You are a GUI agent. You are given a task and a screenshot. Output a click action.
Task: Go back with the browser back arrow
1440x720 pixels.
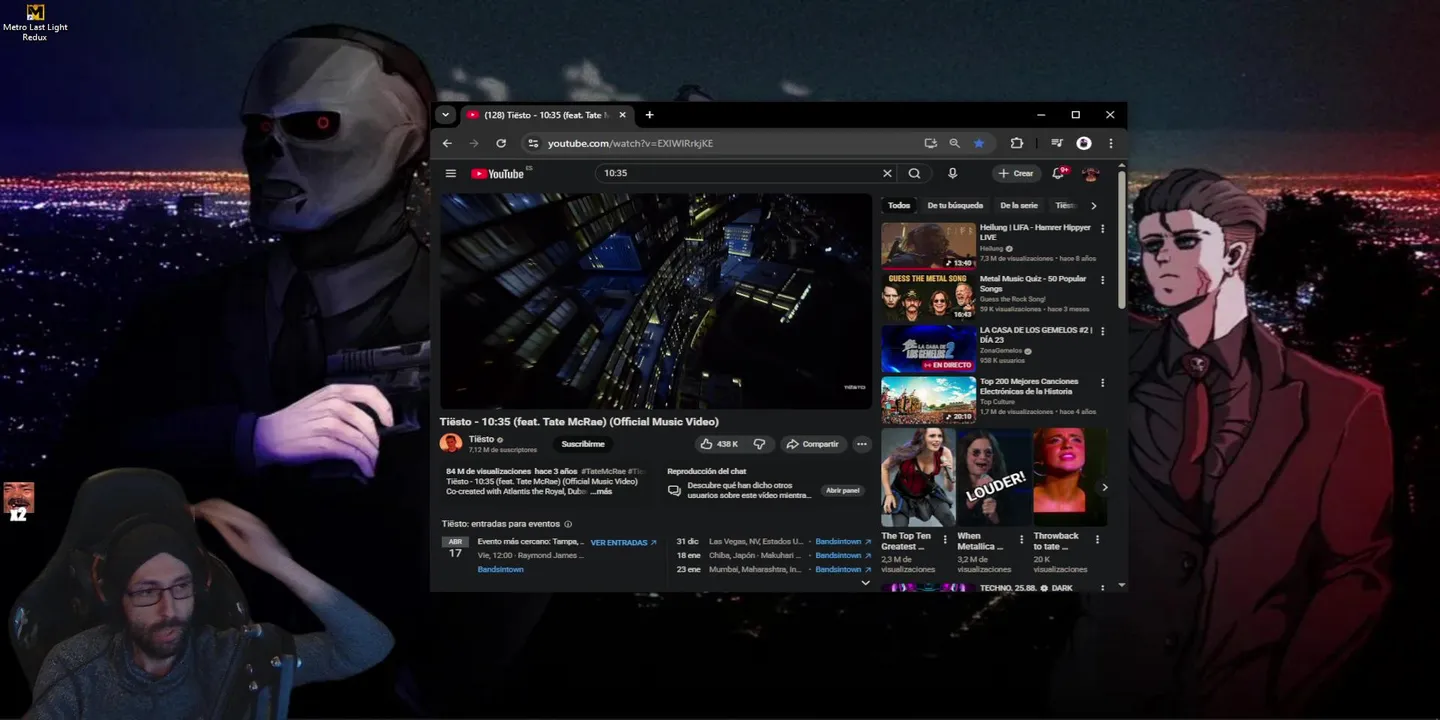point(447,143)
